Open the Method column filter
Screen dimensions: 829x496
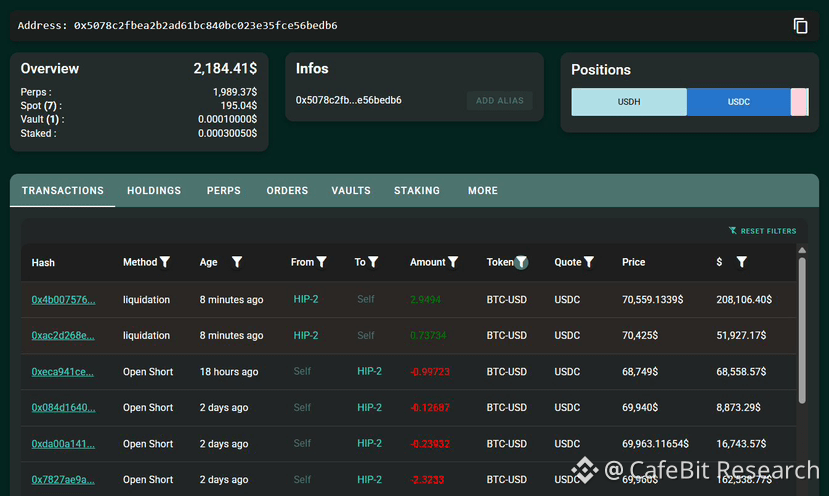click(165, 262)
